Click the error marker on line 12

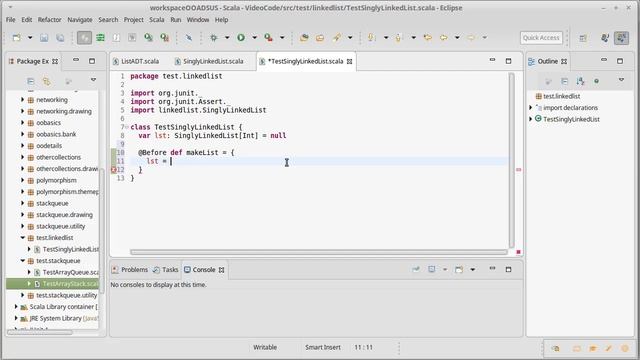(x=114, y=170)
